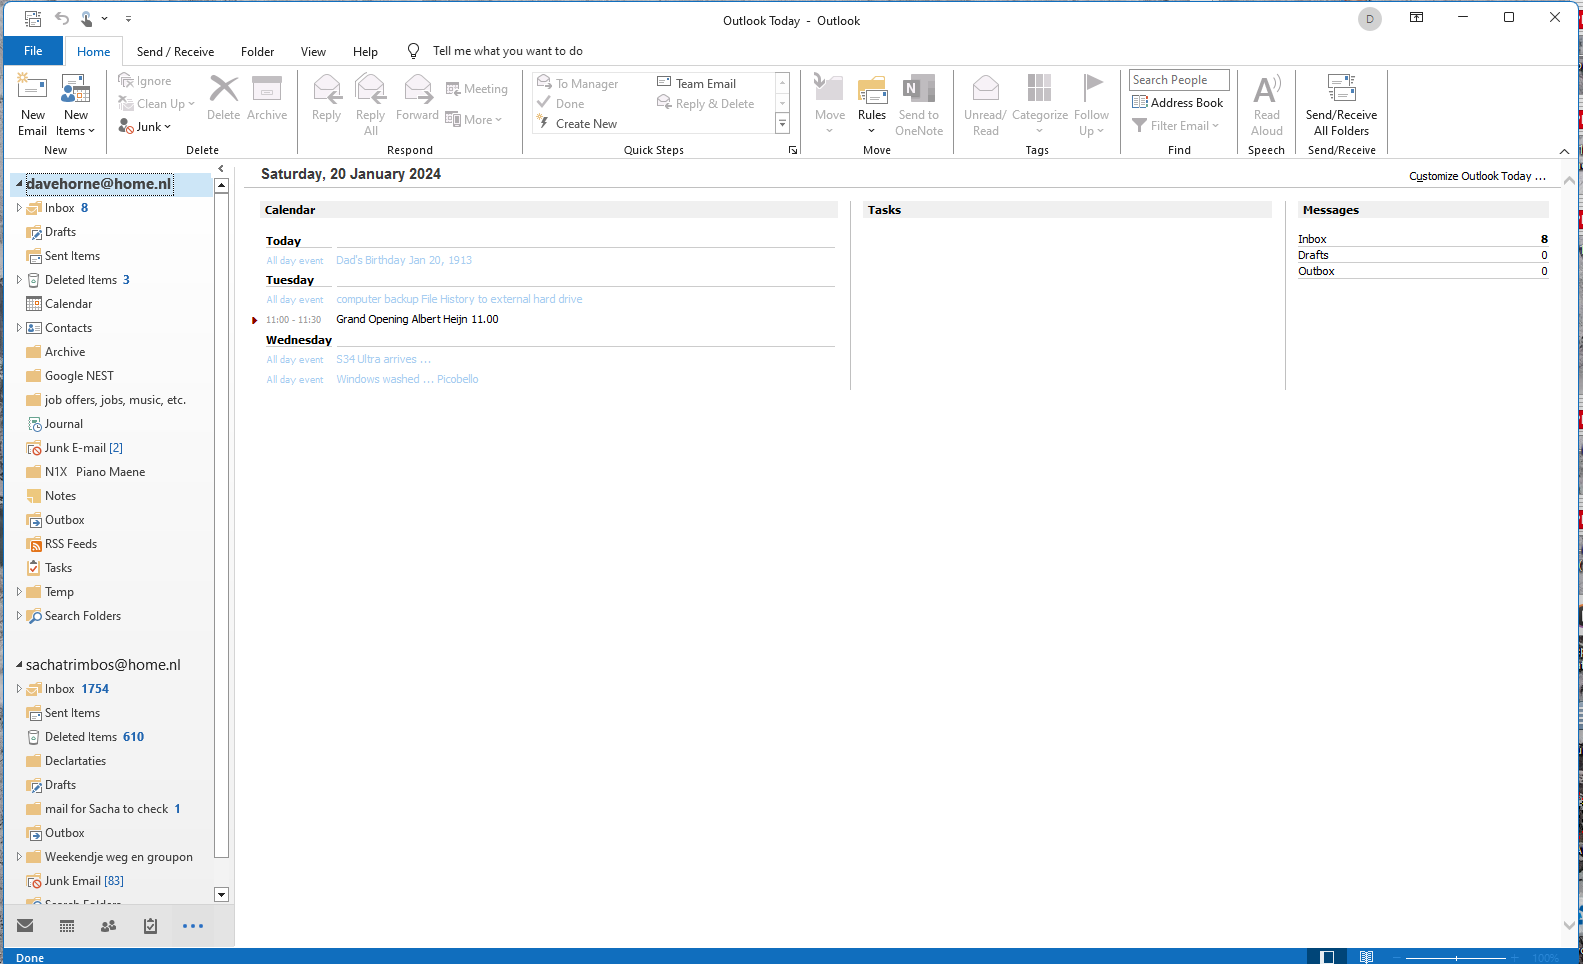Open the Send / Receive tab
This screenshot has height=964, width=1583.
coord(175,51)
